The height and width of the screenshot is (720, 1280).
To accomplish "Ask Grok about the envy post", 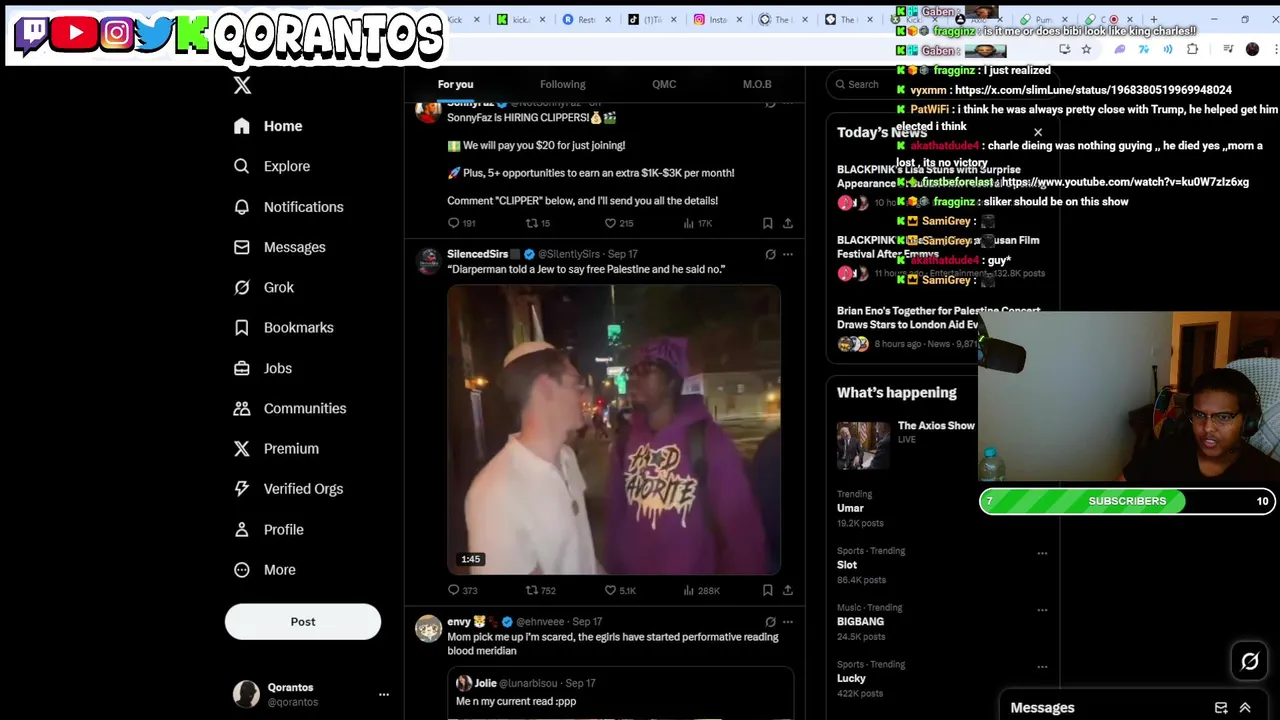I will [770, 622].
